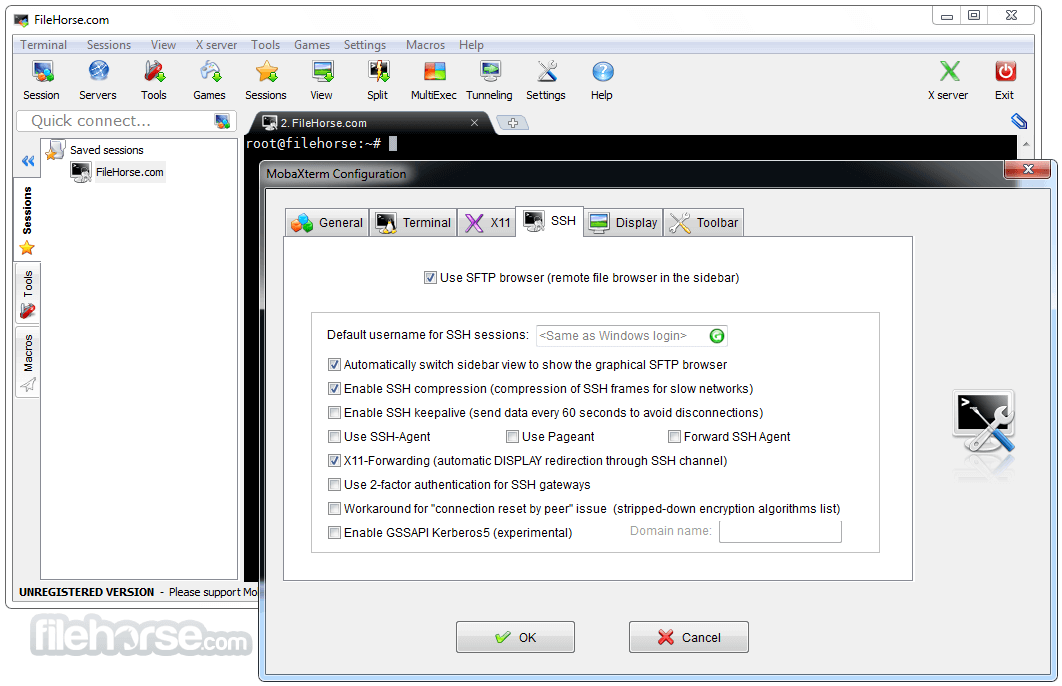Open the Games toolbar icon
The image size is (1062, 686).
coord(209,80)
